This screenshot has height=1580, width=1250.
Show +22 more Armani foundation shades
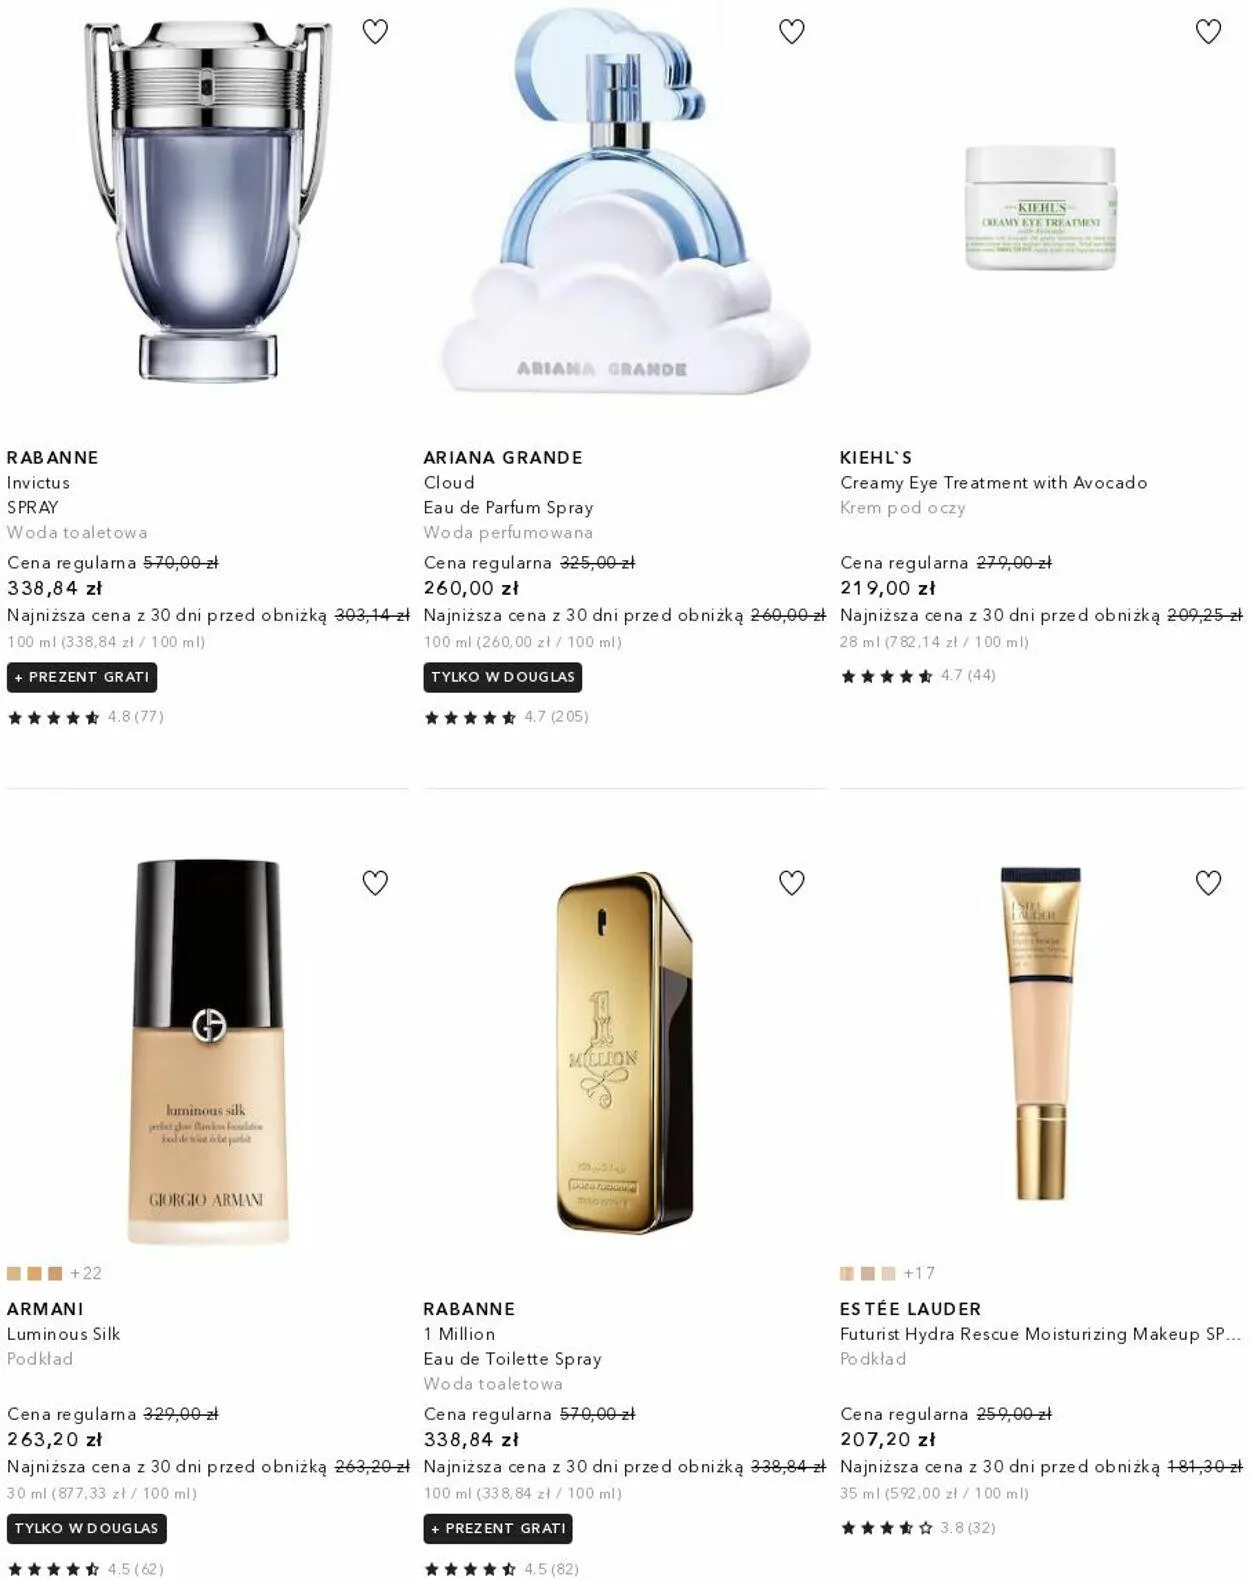86,1273
